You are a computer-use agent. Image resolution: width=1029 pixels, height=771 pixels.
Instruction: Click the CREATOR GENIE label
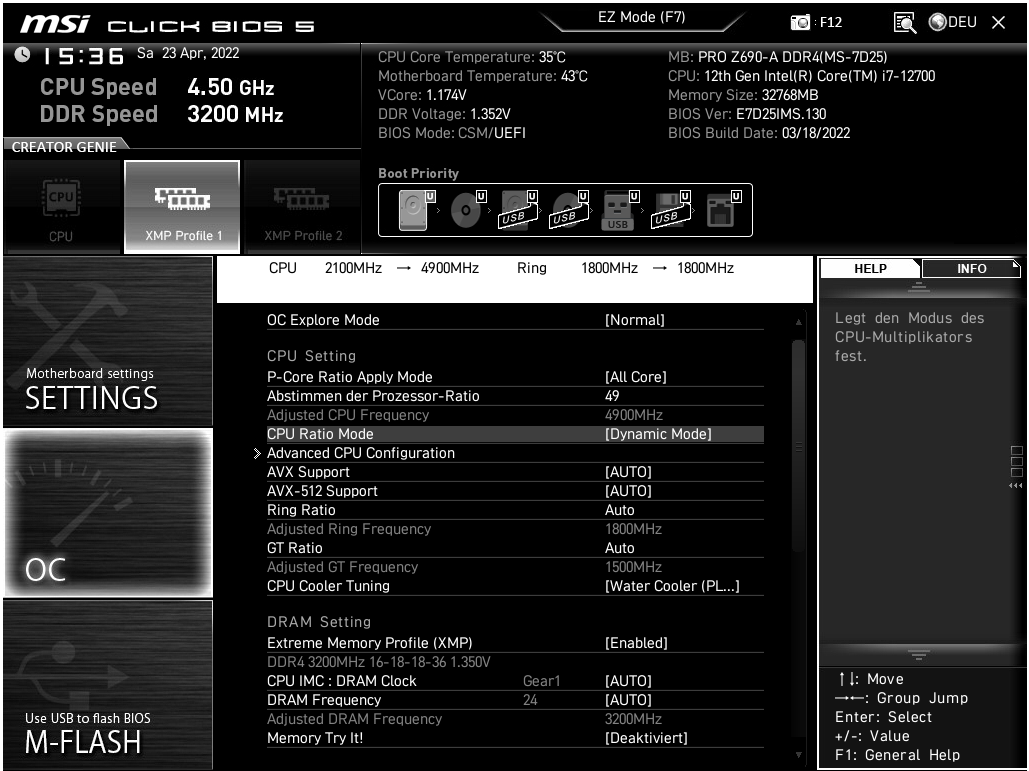tap(64, 147)
